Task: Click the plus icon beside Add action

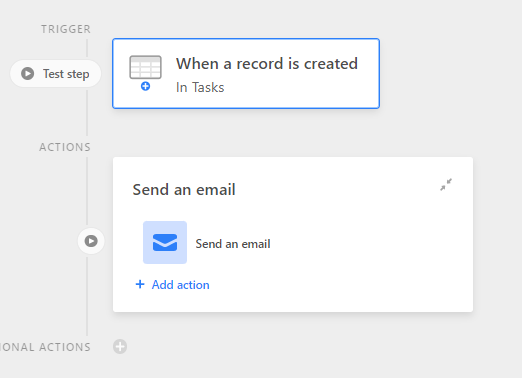Action: (x=140, y=284)
